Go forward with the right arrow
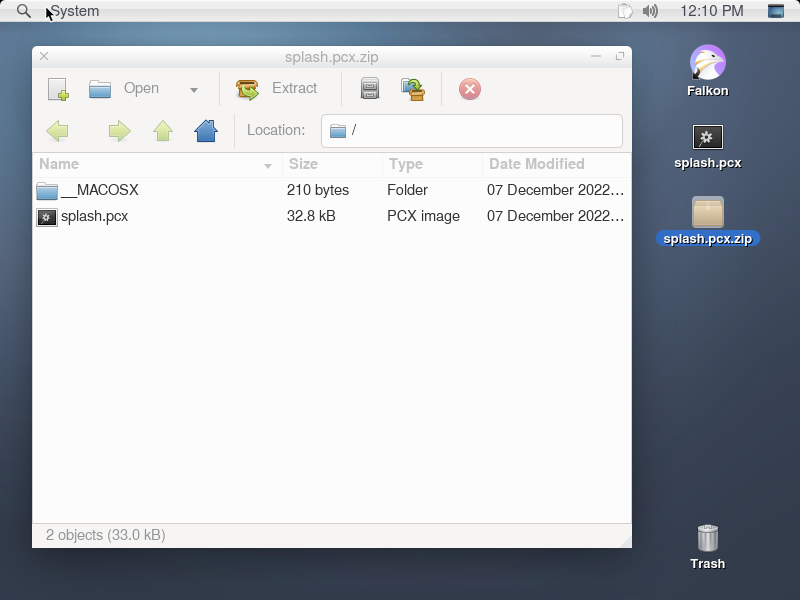800x600 pixels. pos(119,131)
